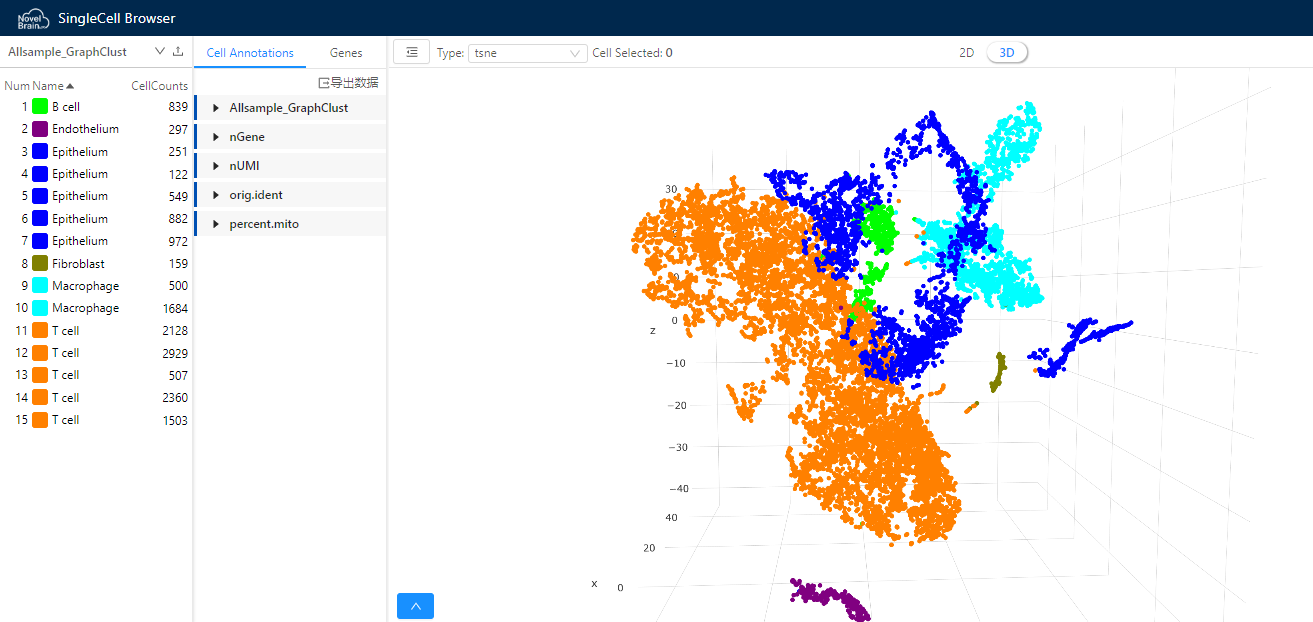Click the purple Endothelium color swatch
The image size is (1313, 622).
tap(40, 129)
